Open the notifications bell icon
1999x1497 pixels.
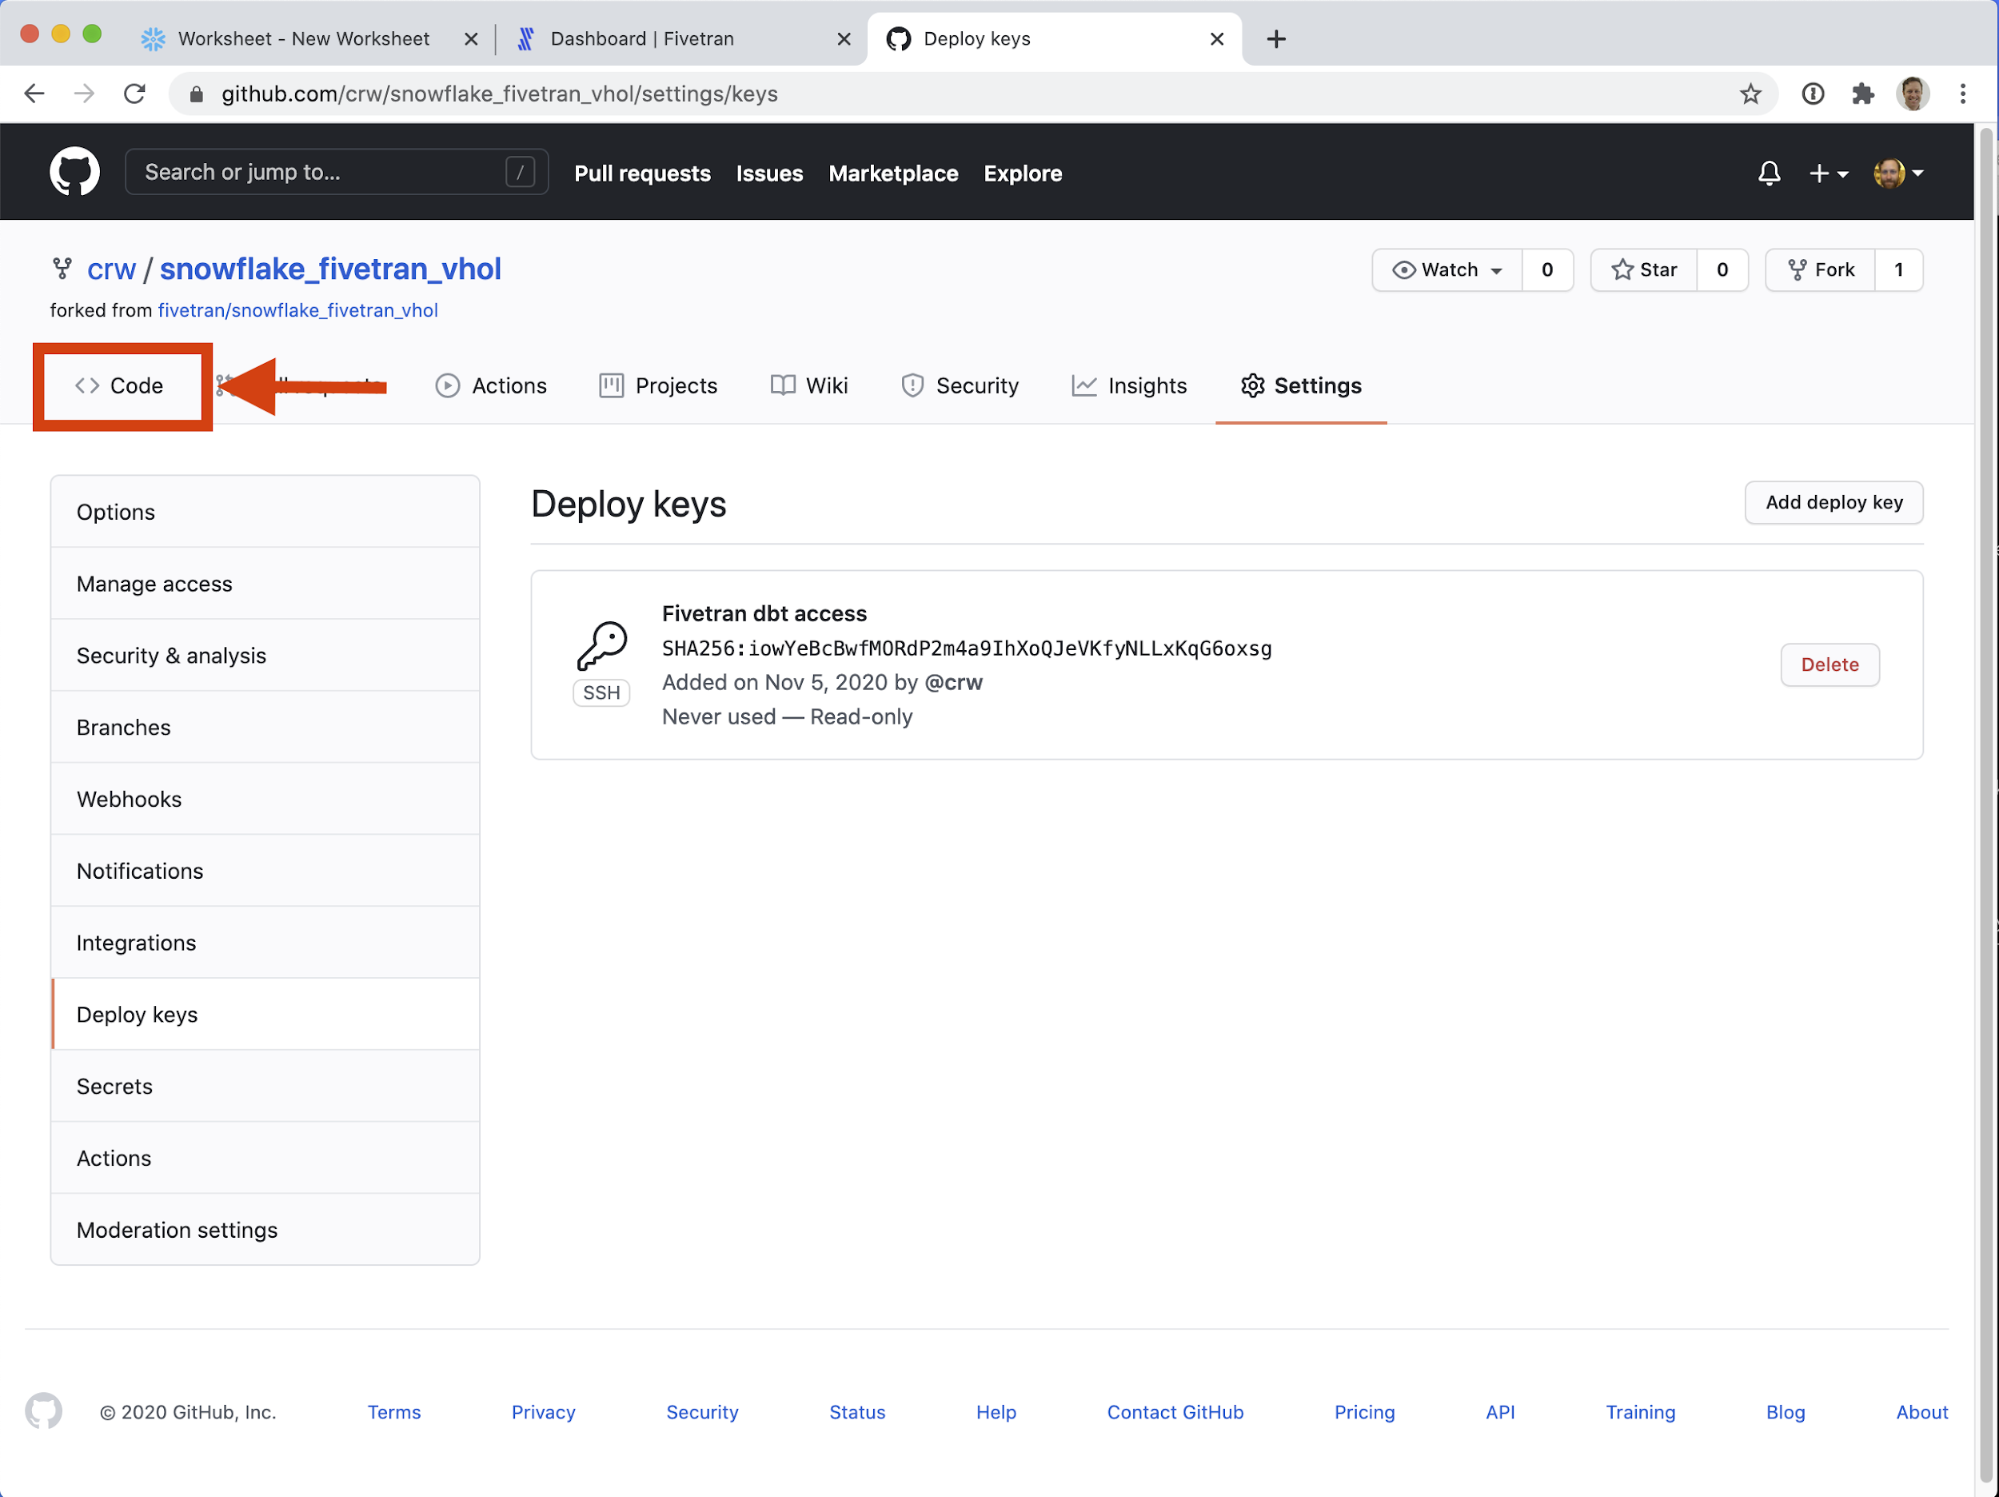pos(1768,173)
